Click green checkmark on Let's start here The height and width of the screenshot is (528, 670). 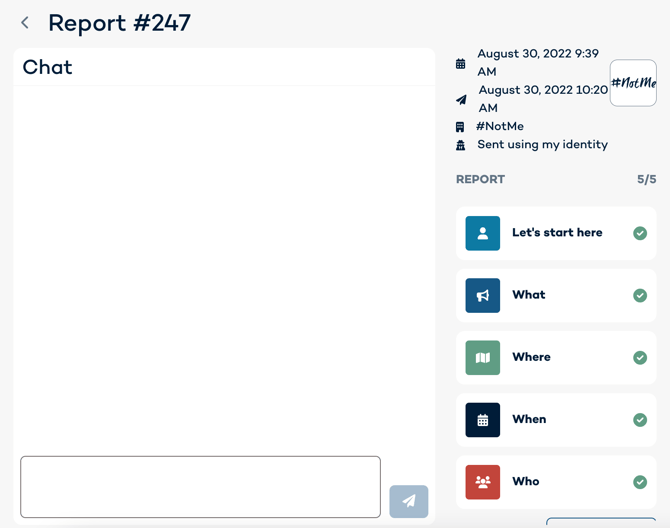pyautogui.click(x=640, y=233)
